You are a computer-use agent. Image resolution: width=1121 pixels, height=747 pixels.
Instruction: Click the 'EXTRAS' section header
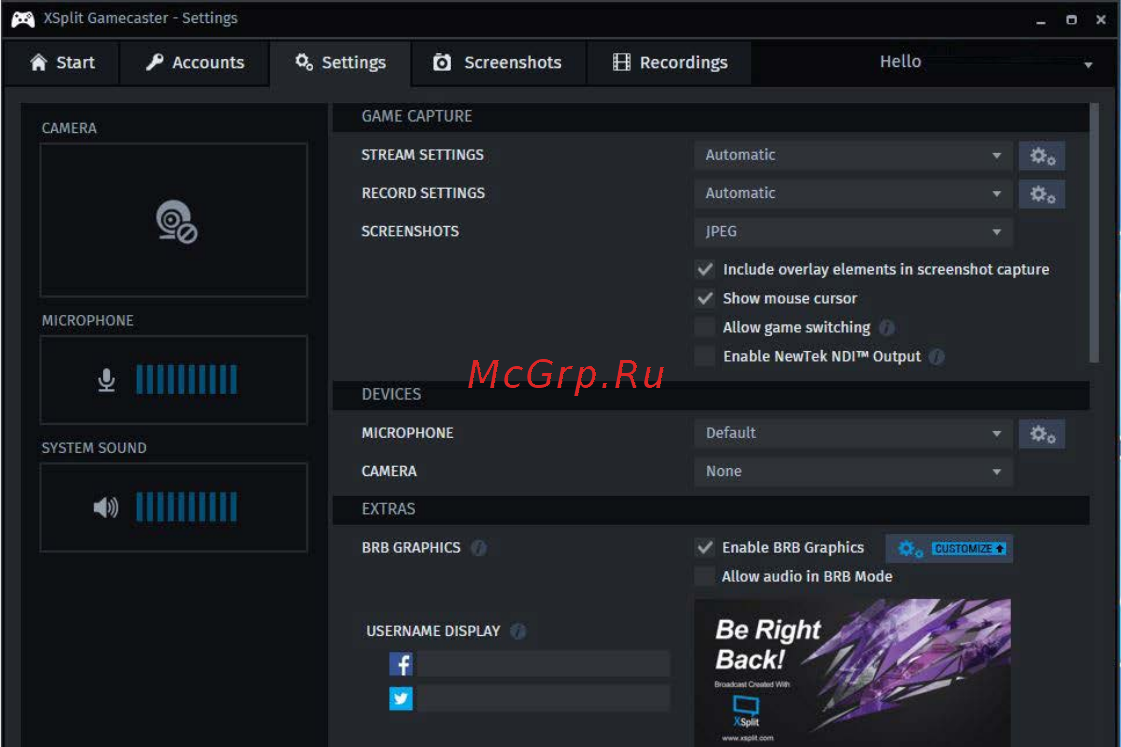(x=711, y=510)
